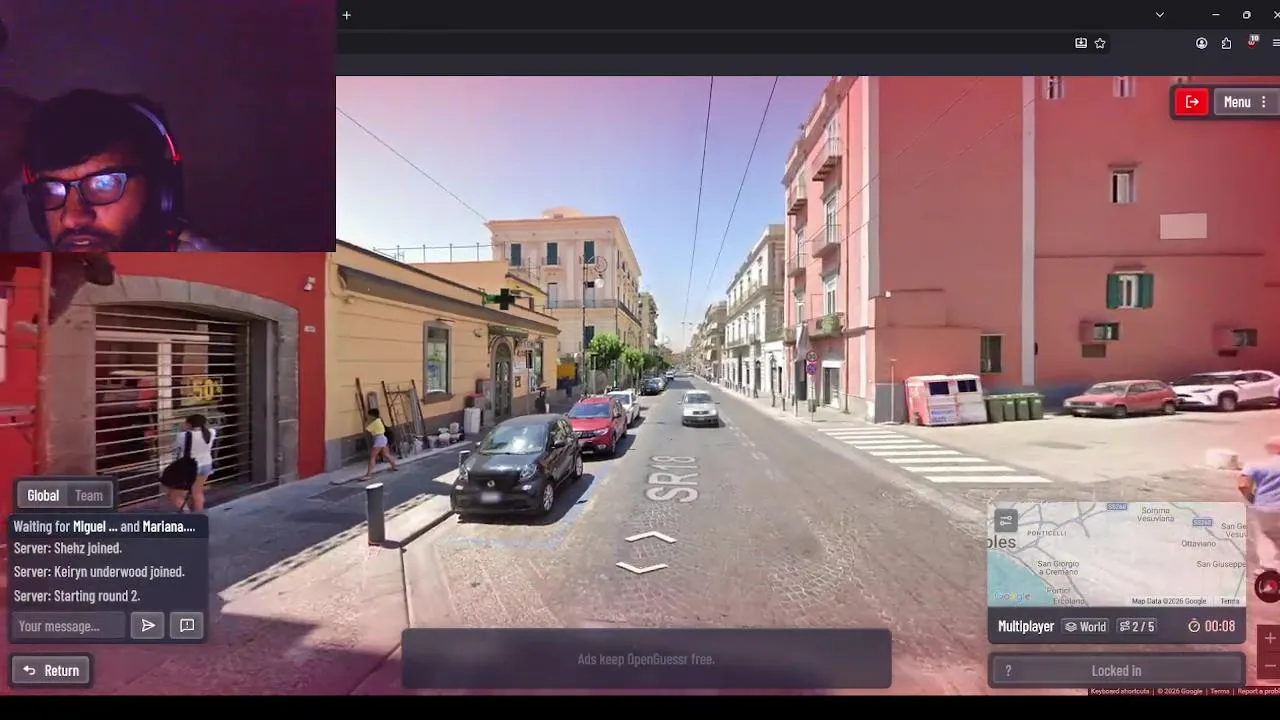1280x720 pixels.
Task: Click the countdown timer 00:08
Action: 1211,627
